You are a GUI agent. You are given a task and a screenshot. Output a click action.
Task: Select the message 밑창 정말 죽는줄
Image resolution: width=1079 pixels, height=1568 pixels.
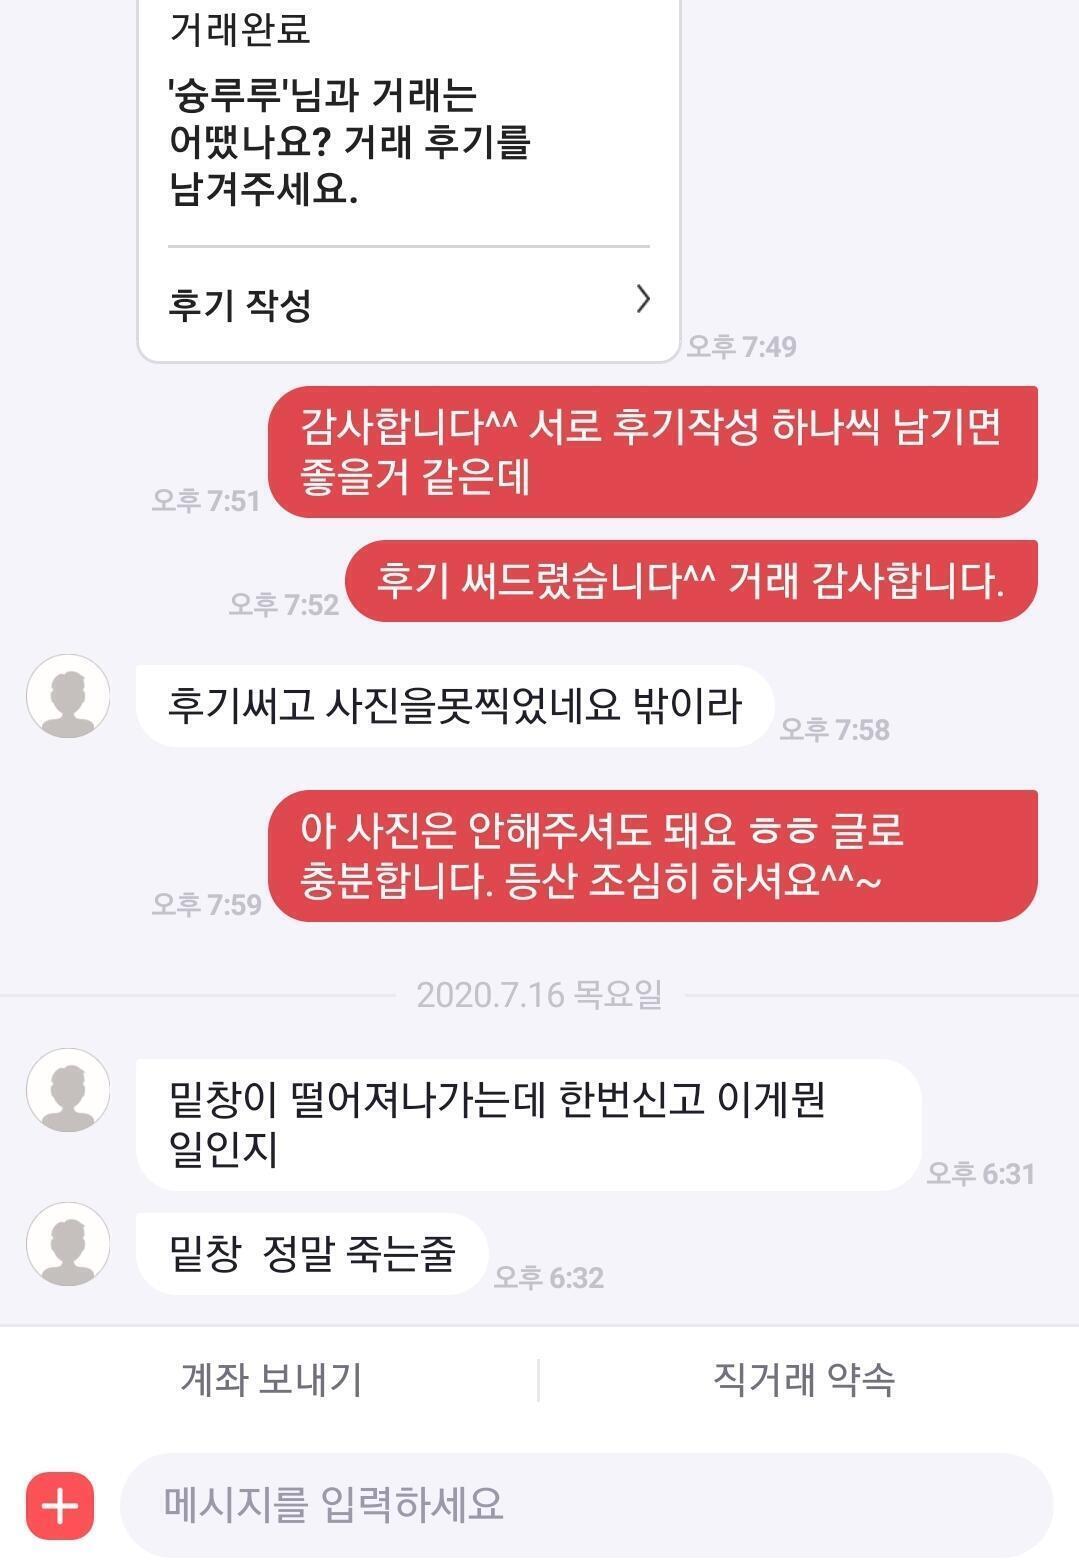(x=312, y=1254)
